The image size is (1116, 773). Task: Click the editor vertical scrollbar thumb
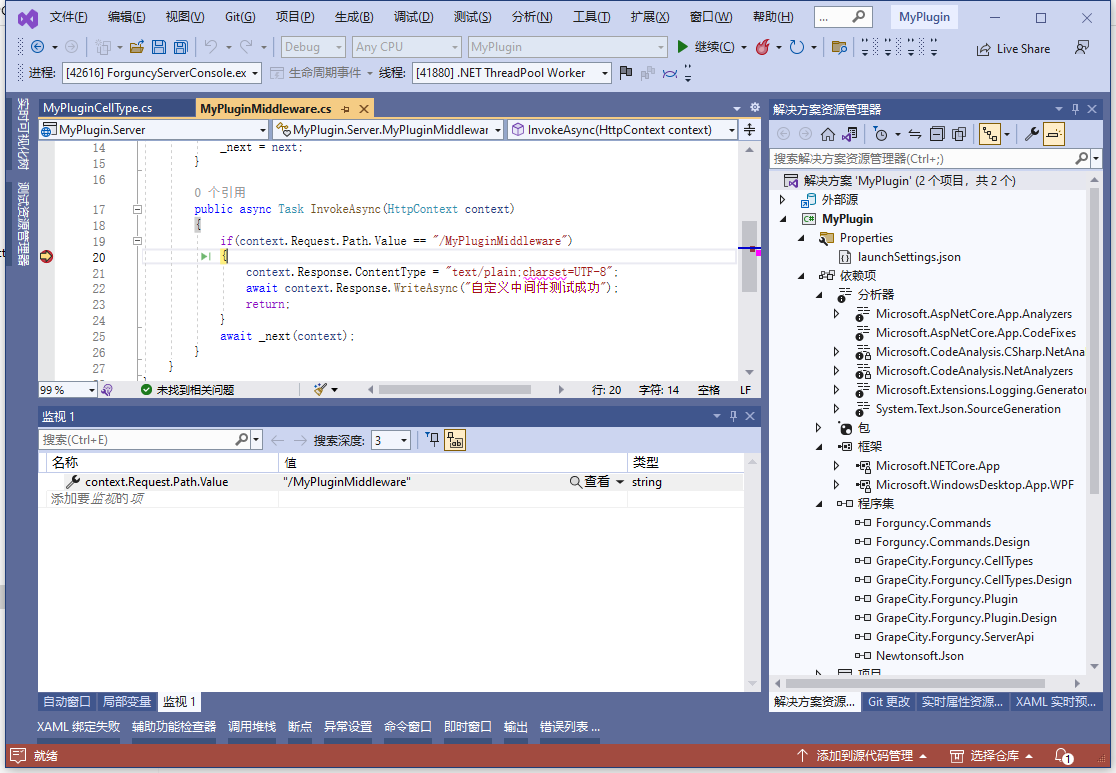click(749, 256)
